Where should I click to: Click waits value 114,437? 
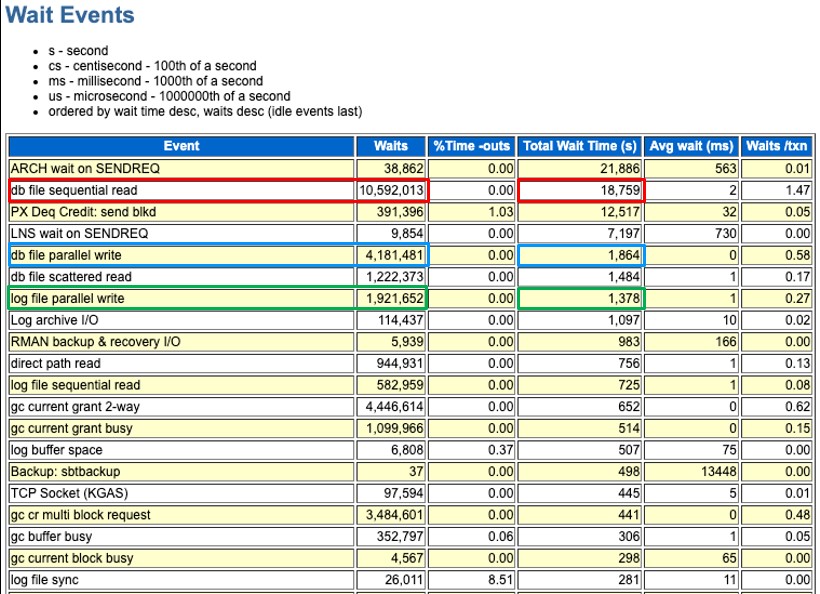[400, 320]
